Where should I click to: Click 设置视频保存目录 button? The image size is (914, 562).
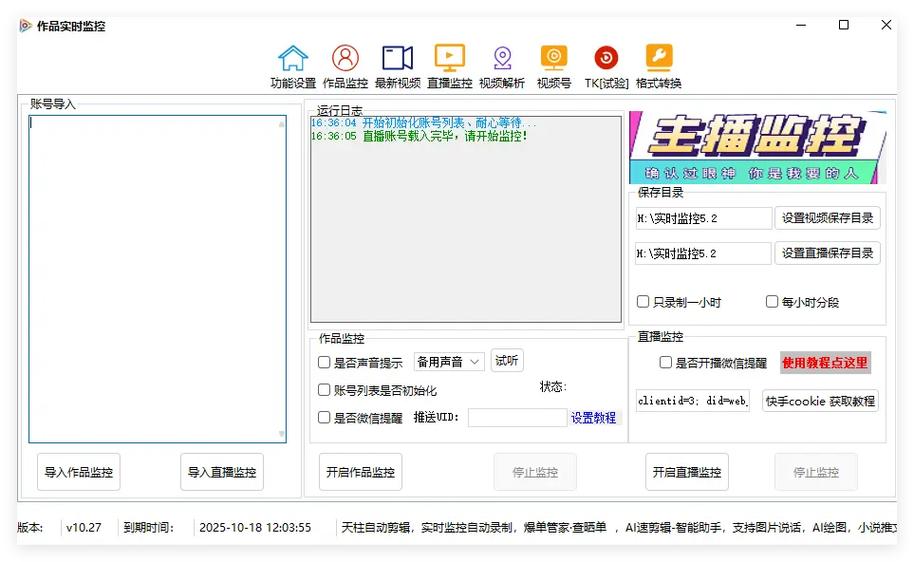click(x=827, y=218)
